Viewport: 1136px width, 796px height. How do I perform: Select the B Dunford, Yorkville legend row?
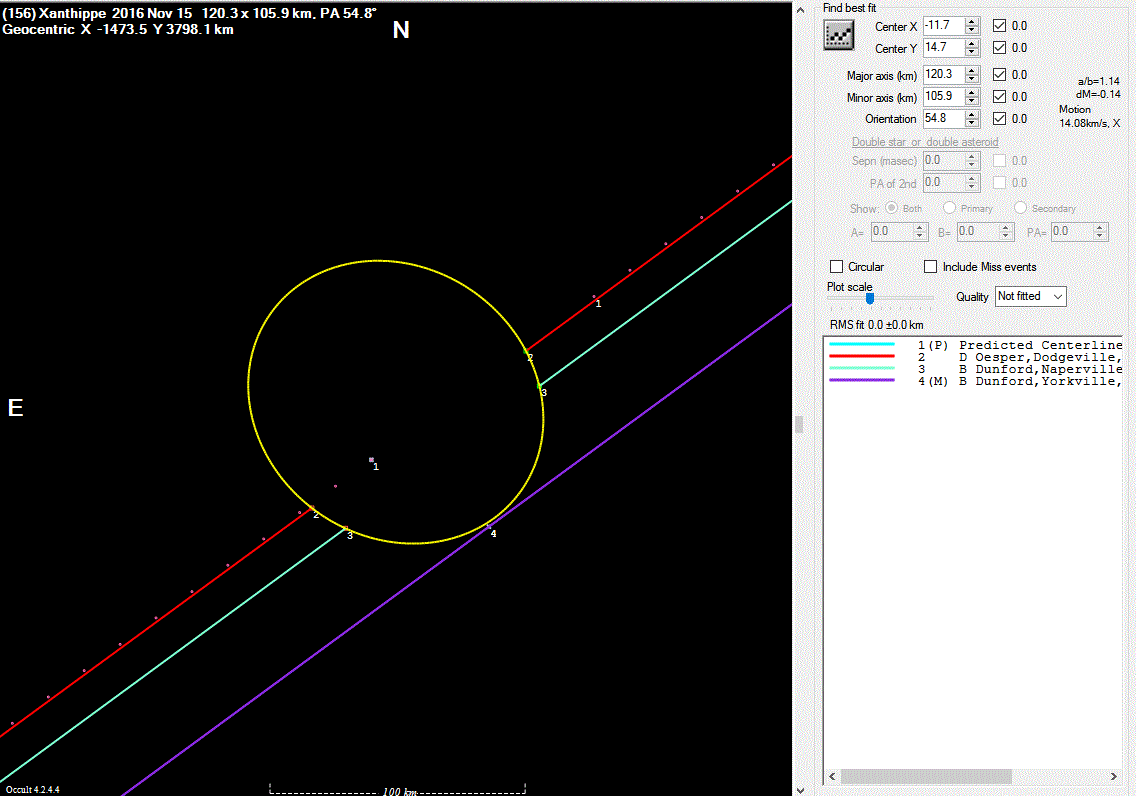pos(973,381)
